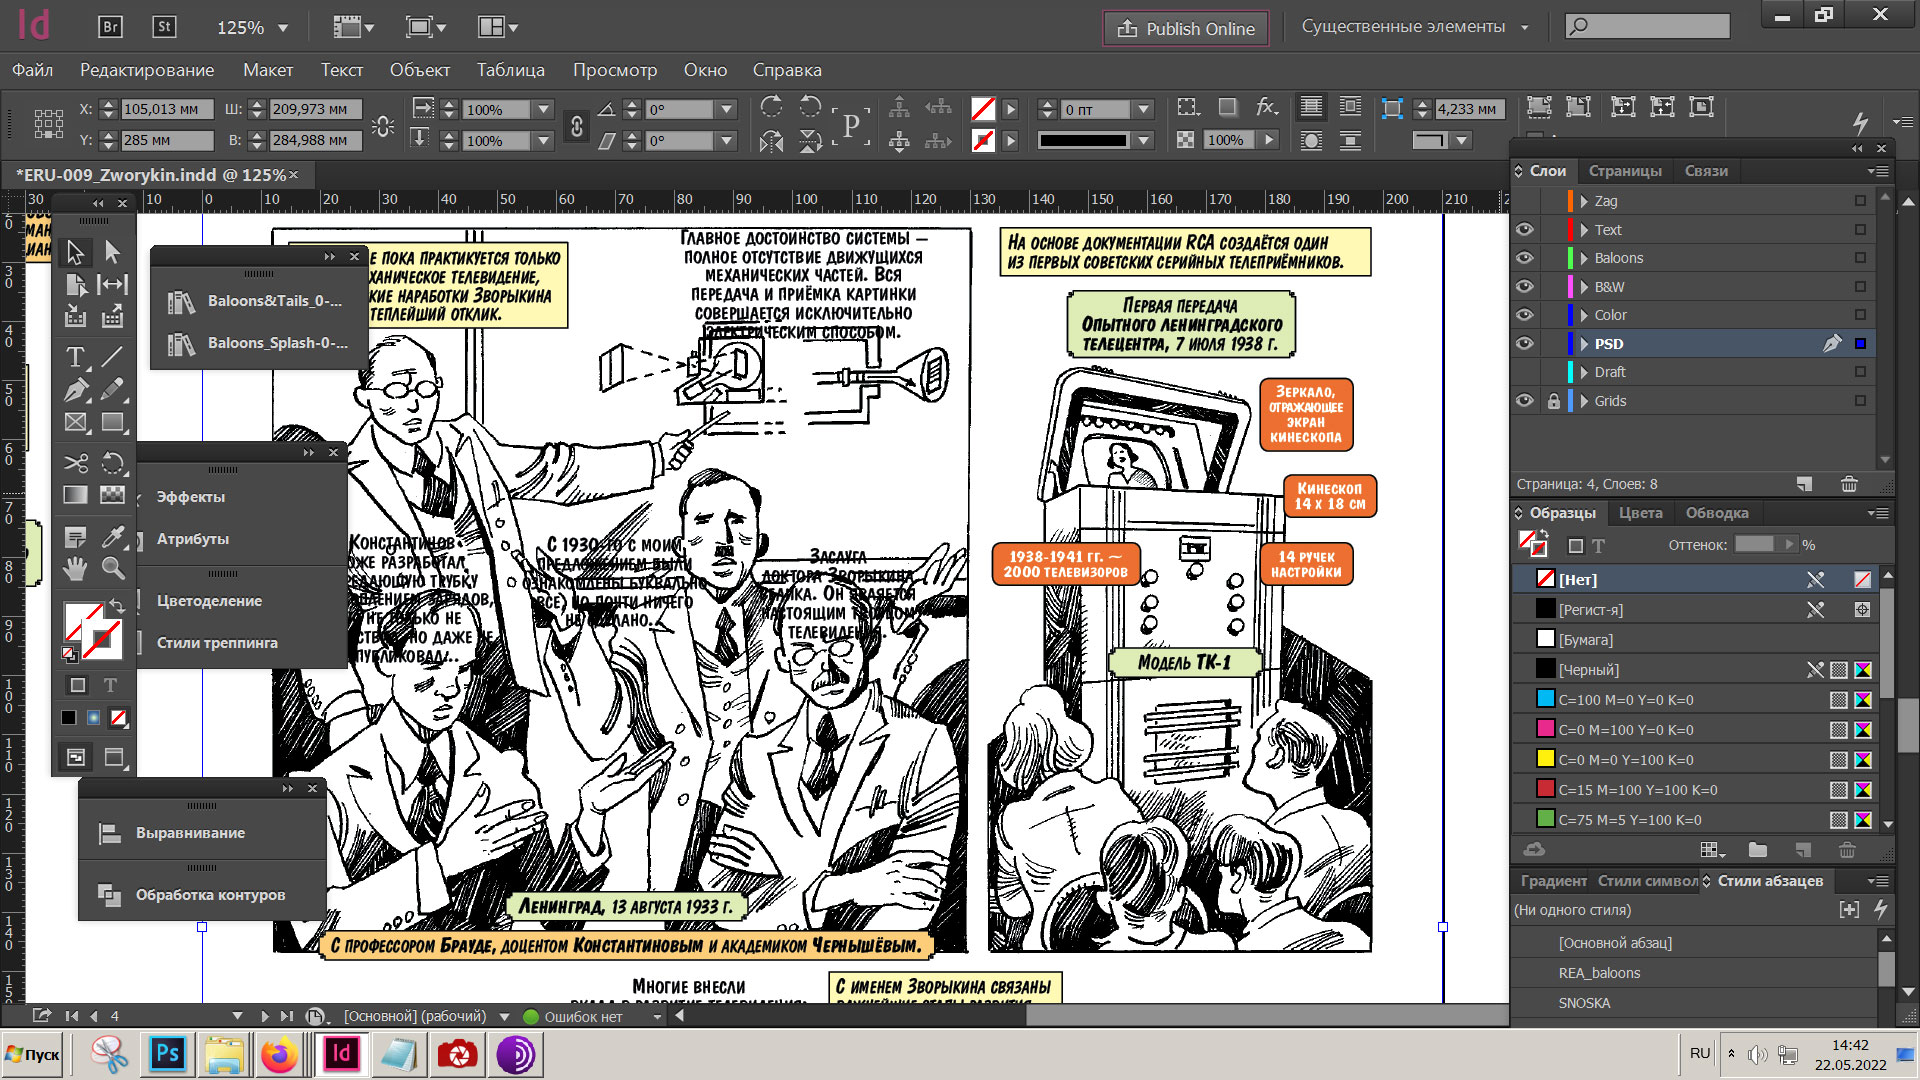
Task: Toggle visibility of Color layer
Action: (x=1524, y=314)
